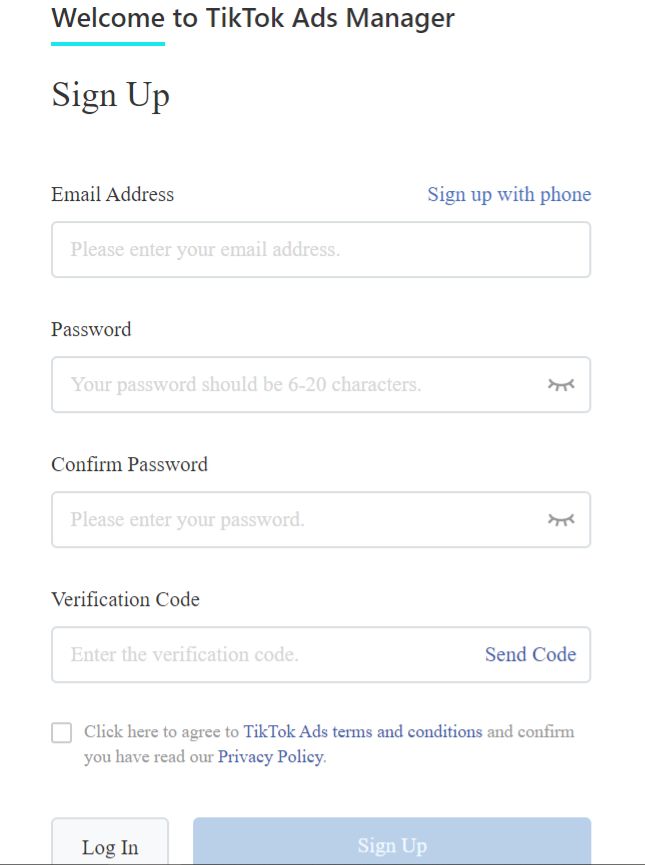
Task: Check the terms and conditions agreement box
Action: (62, 733)
